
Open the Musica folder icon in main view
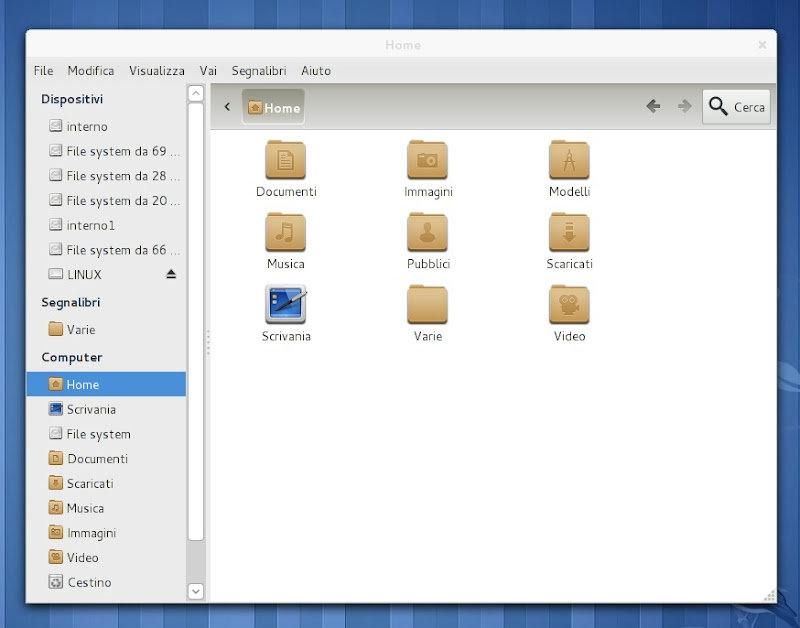click(x=285, y=232)
